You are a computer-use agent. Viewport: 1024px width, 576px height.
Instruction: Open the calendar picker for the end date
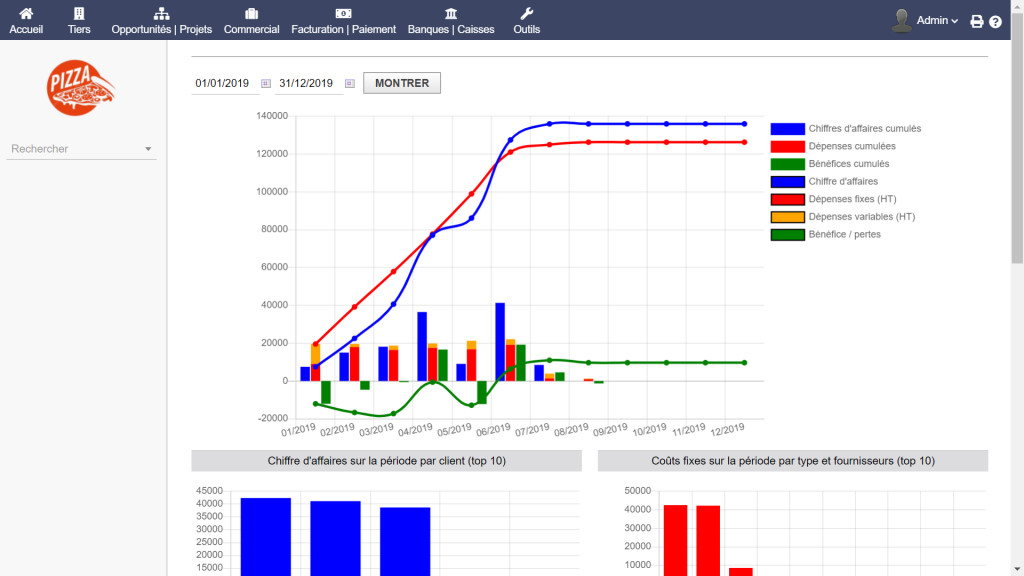pyautogui.click(x=349, y=84)
